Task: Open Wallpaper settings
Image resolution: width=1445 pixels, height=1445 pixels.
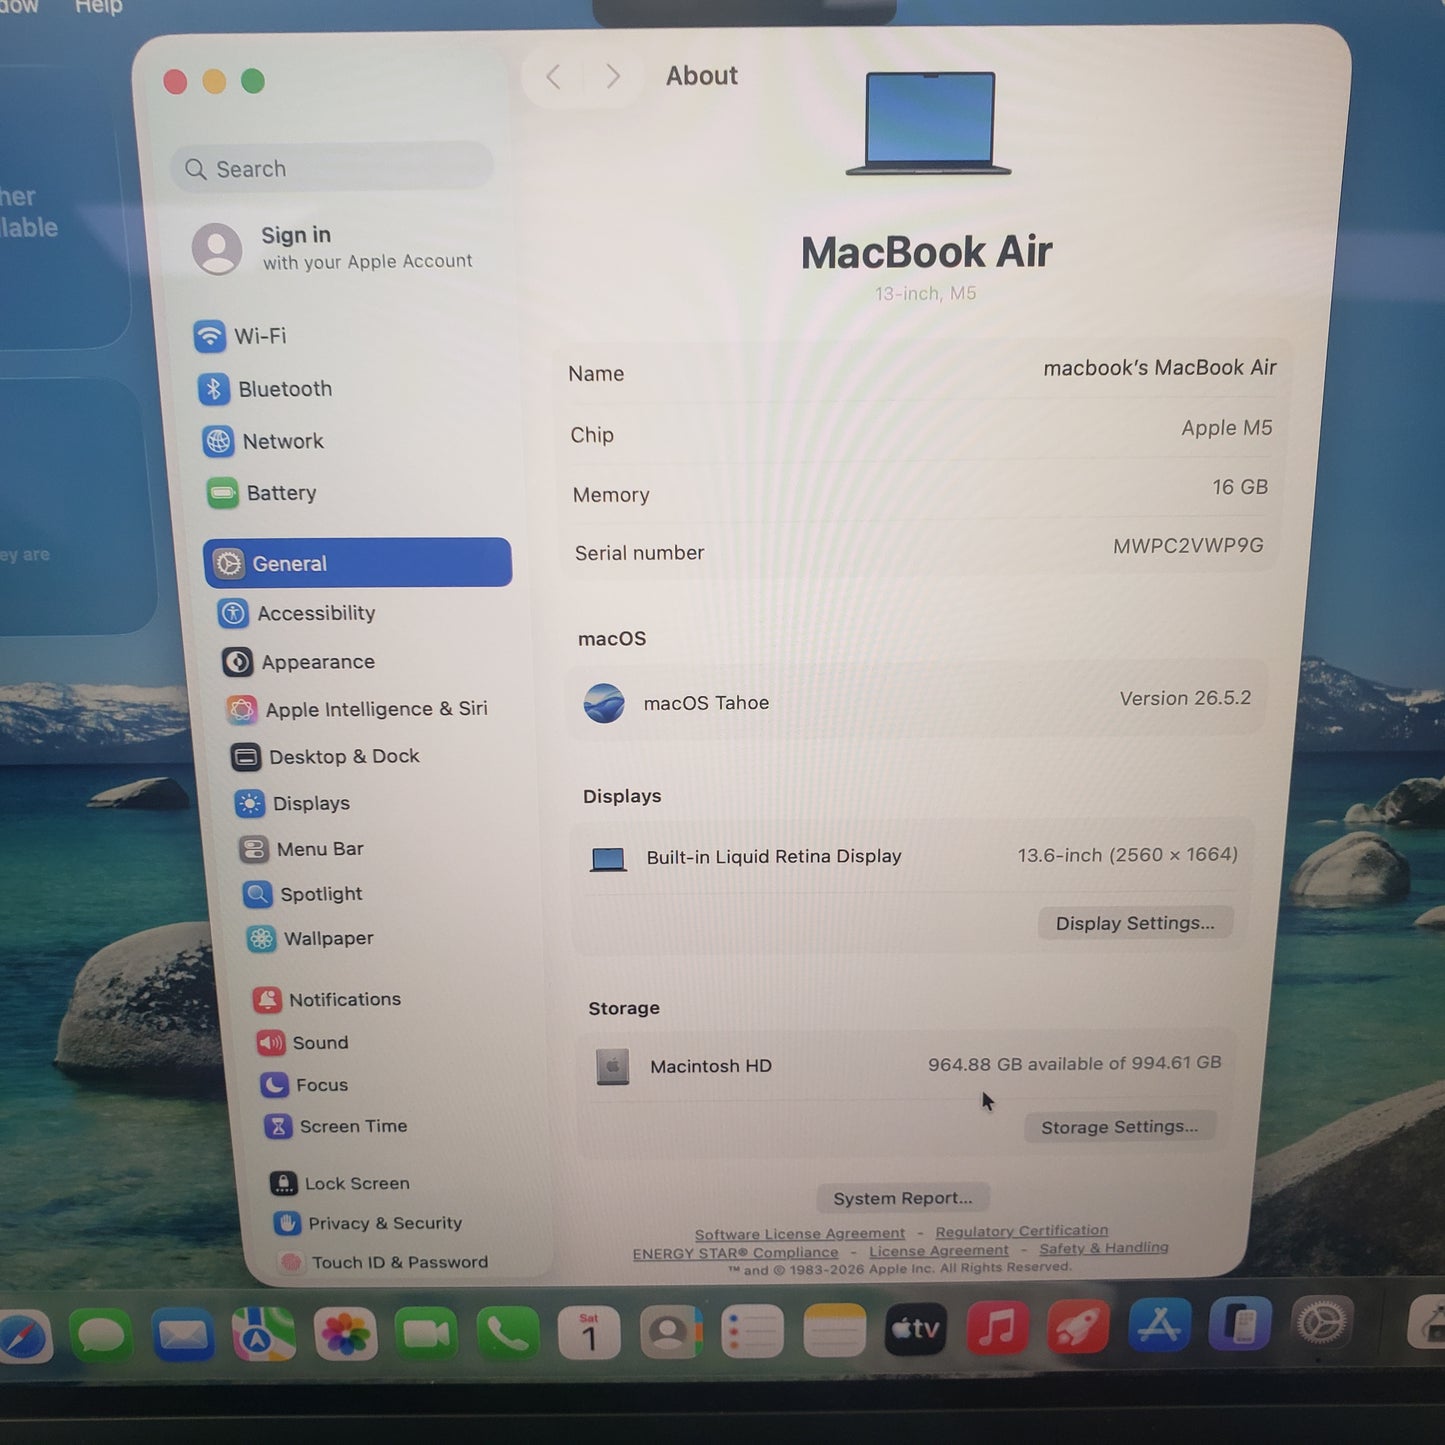Action: click(310, 938)
